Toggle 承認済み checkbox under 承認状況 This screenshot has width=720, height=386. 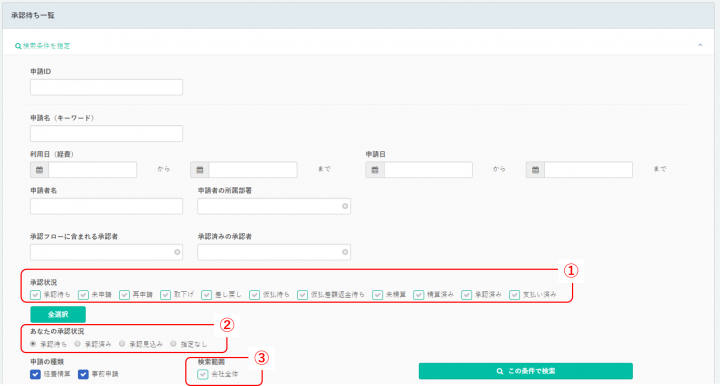pos(467,295)
